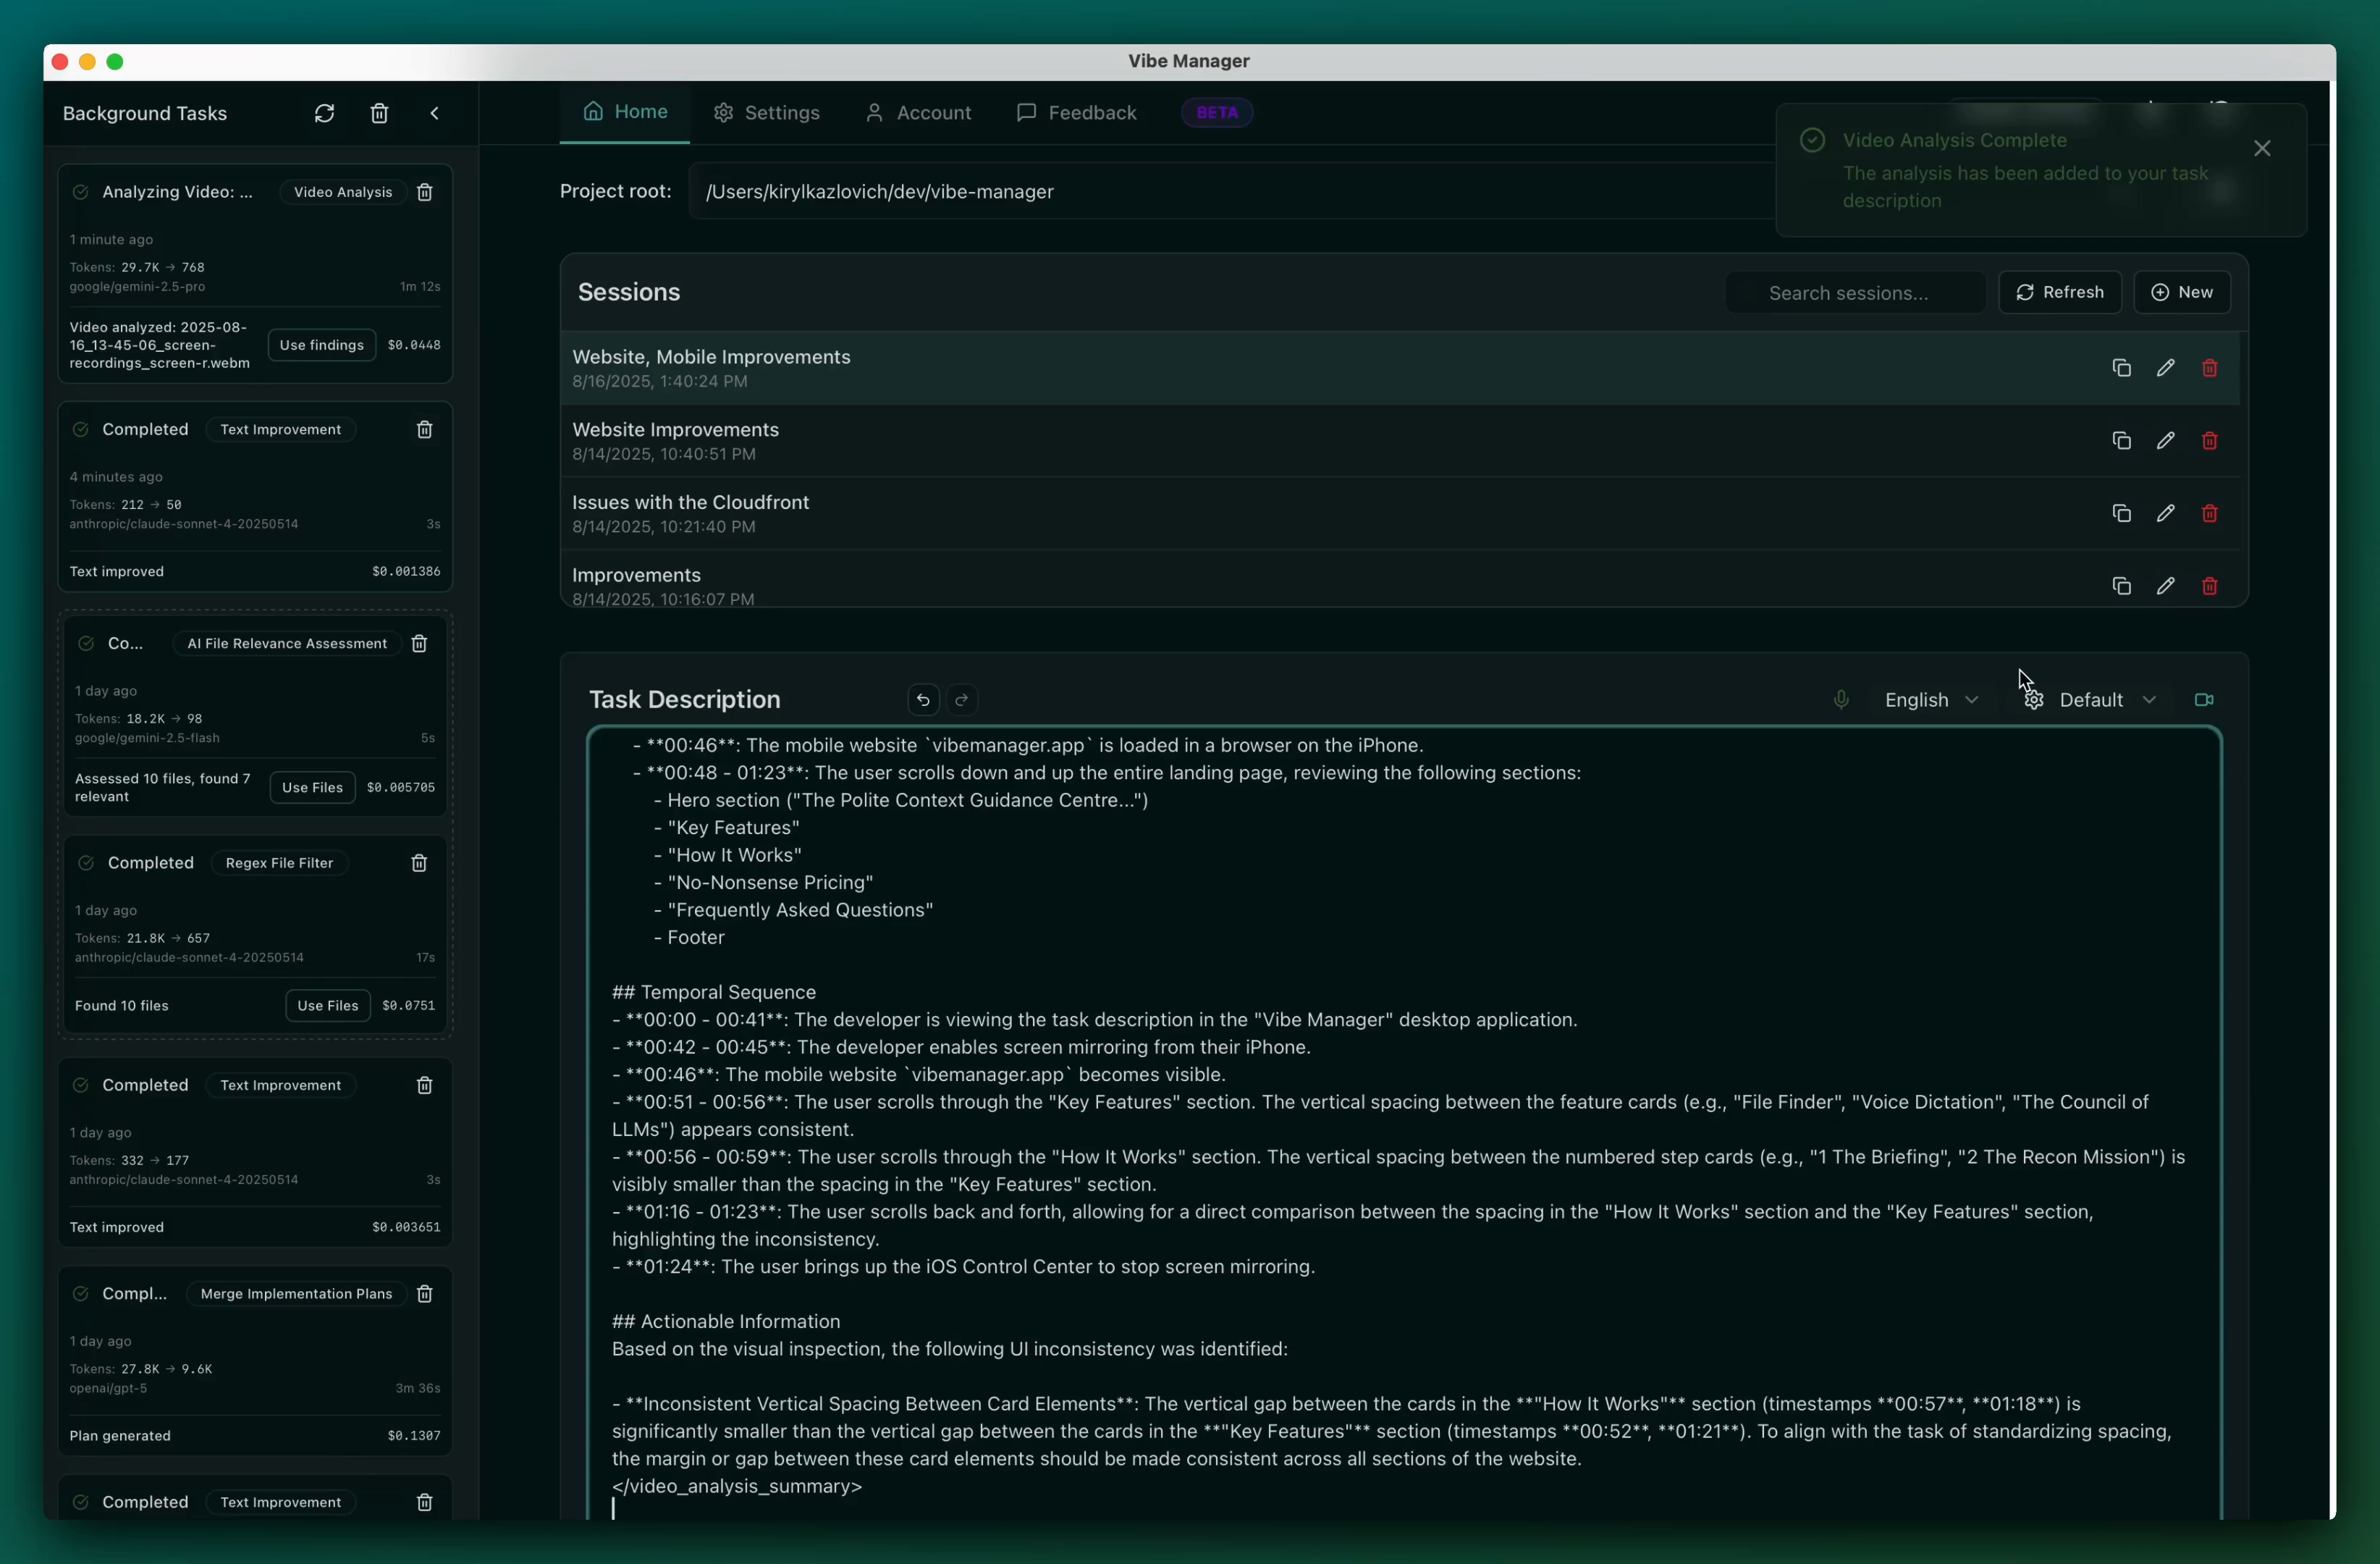Click the AI File Relevance Assessment badge
Screen dimensions: 2380x1564
click(x=287, y=643)
